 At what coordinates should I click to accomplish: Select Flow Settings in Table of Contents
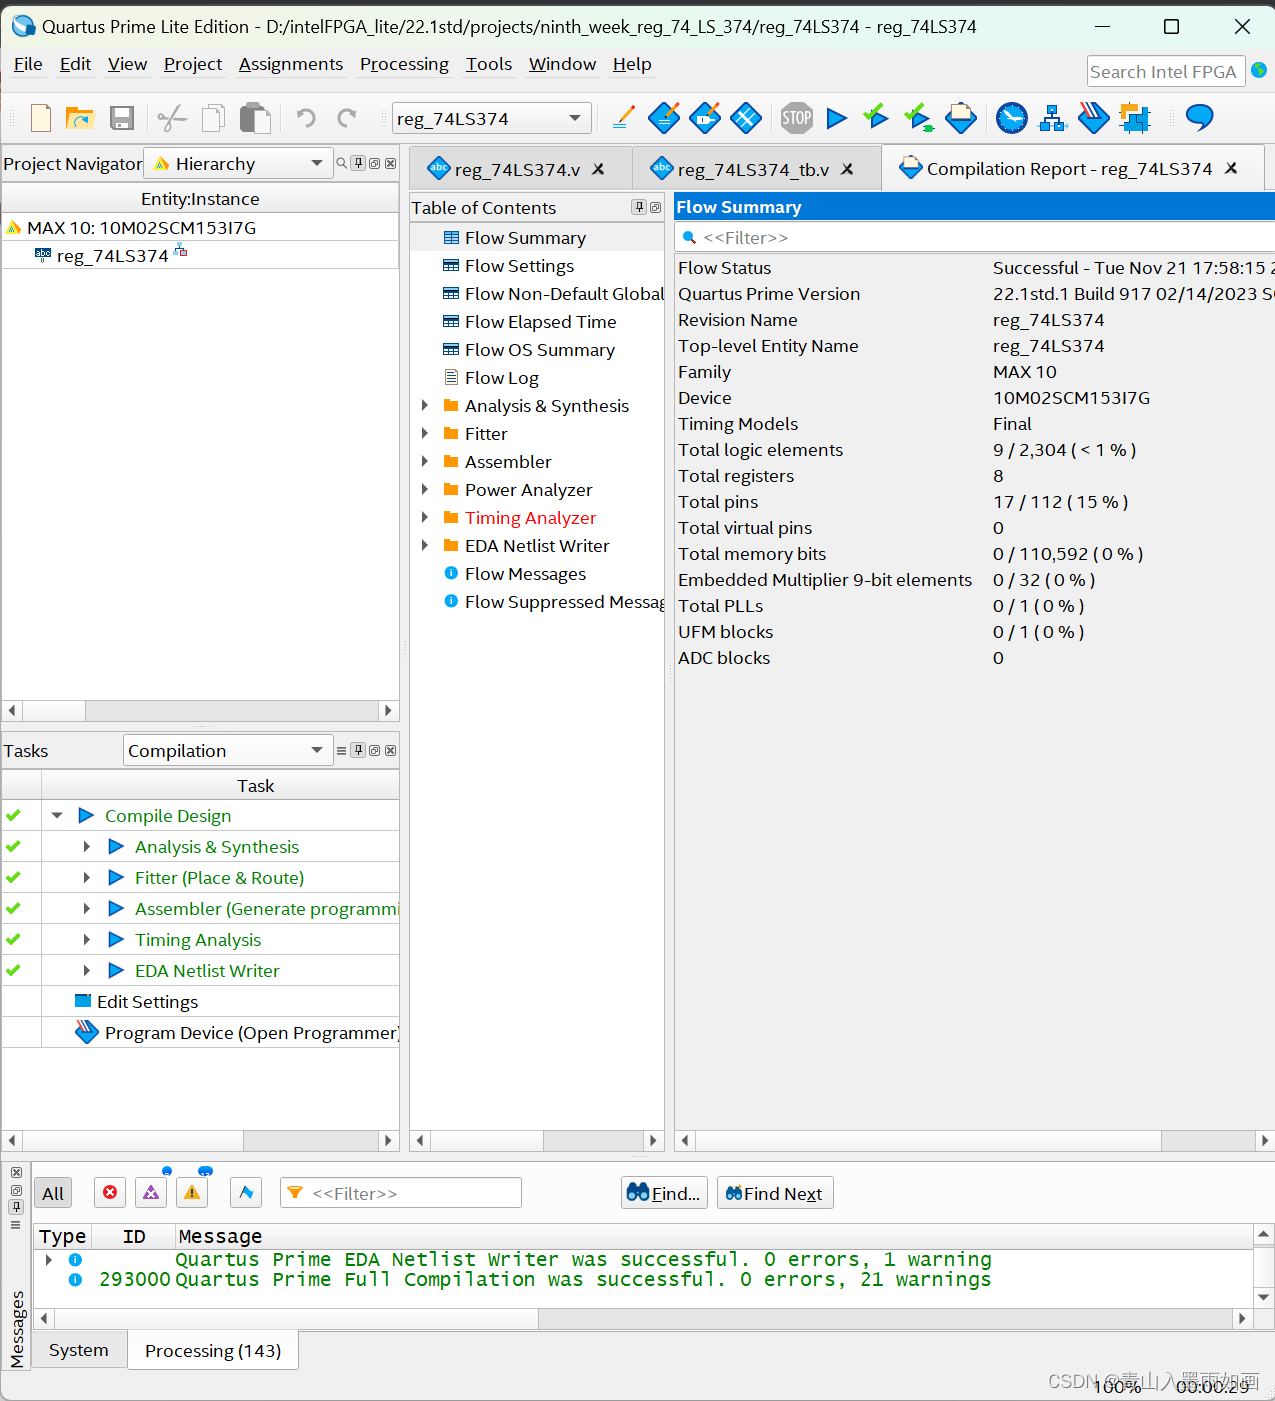pyautogui.click(x=519, y=265)
